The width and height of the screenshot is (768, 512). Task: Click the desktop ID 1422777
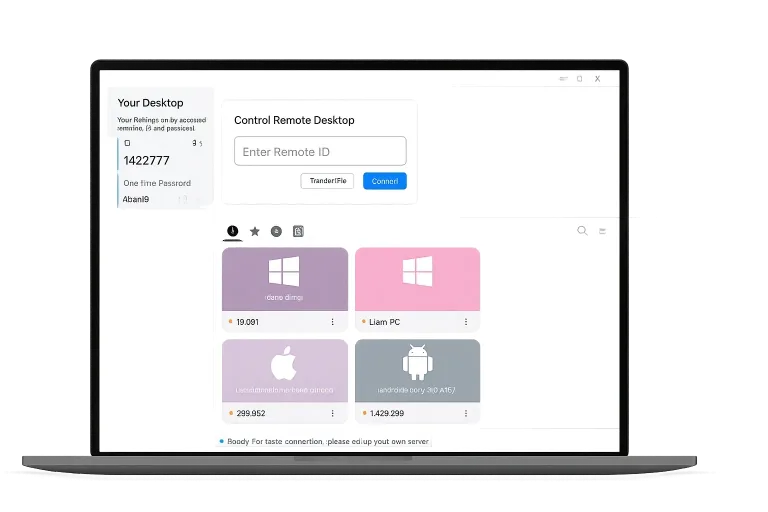tap(146, 160)
